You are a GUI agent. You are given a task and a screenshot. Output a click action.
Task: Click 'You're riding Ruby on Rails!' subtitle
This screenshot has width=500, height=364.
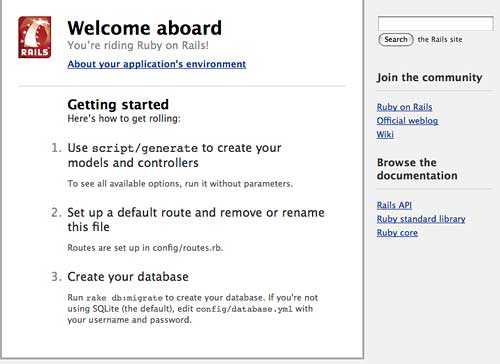[x=138, y=45]
